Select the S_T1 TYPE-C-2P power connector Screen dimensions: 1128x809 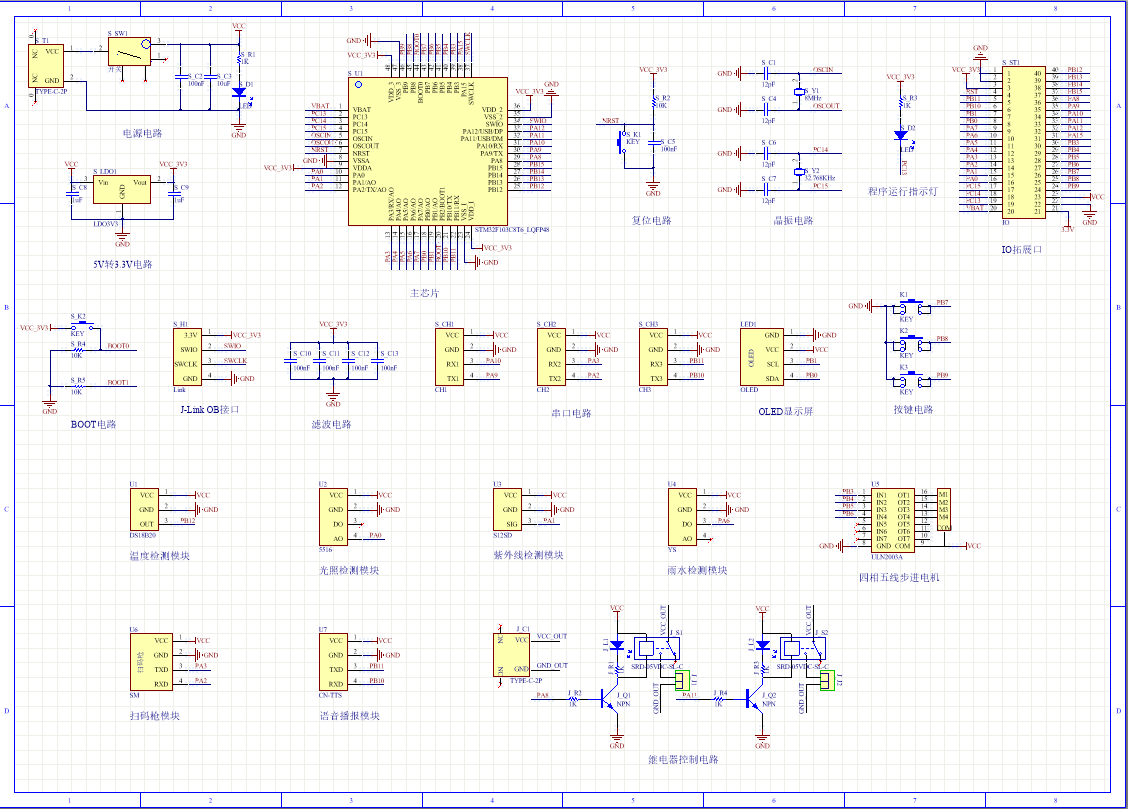pyautogui.click(x=46, y=65)
